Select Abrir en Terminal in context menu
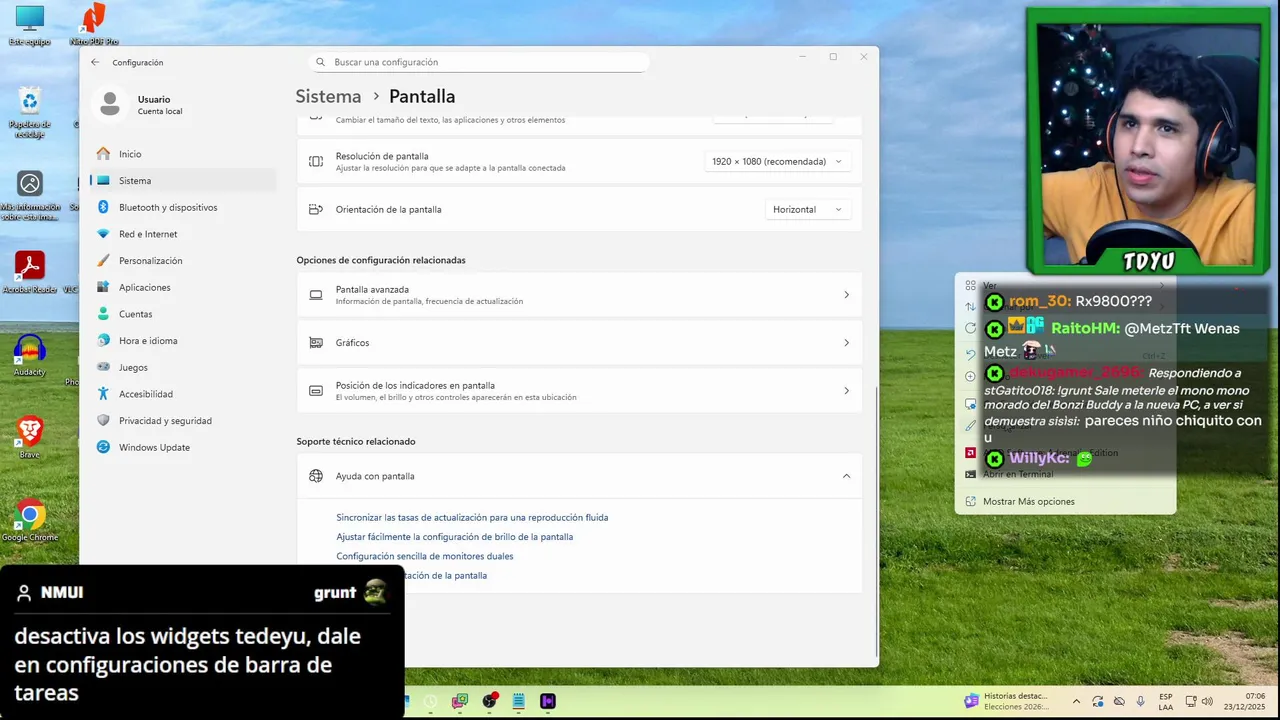 (x=1018, y=474)
